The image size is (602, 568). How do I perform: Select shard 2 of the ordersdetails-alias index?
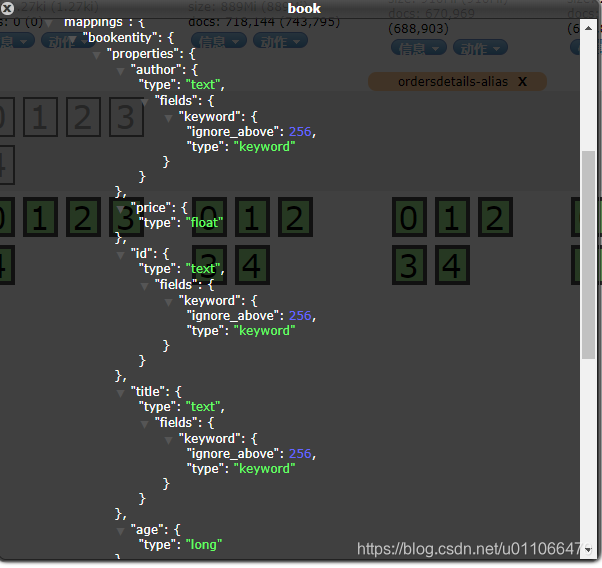pyautogui.click(x=495, y=217)
